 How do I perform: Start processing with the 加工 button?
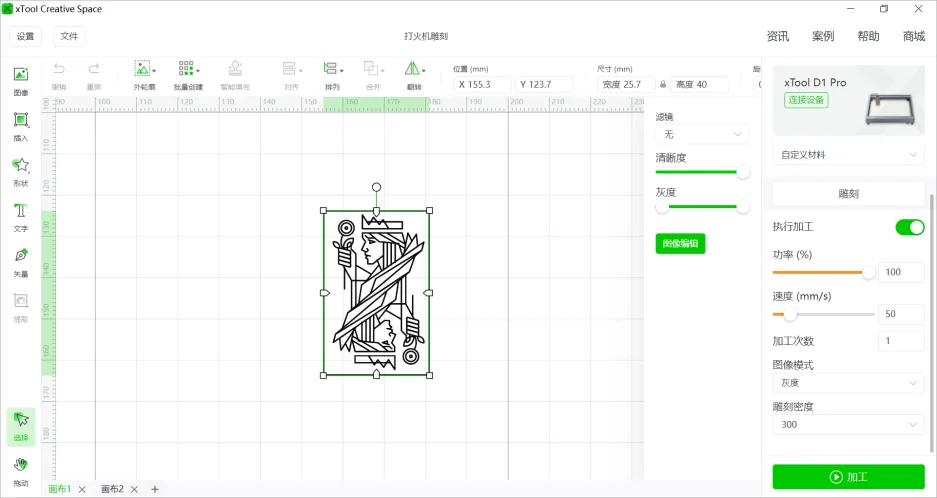coord(848,477)
